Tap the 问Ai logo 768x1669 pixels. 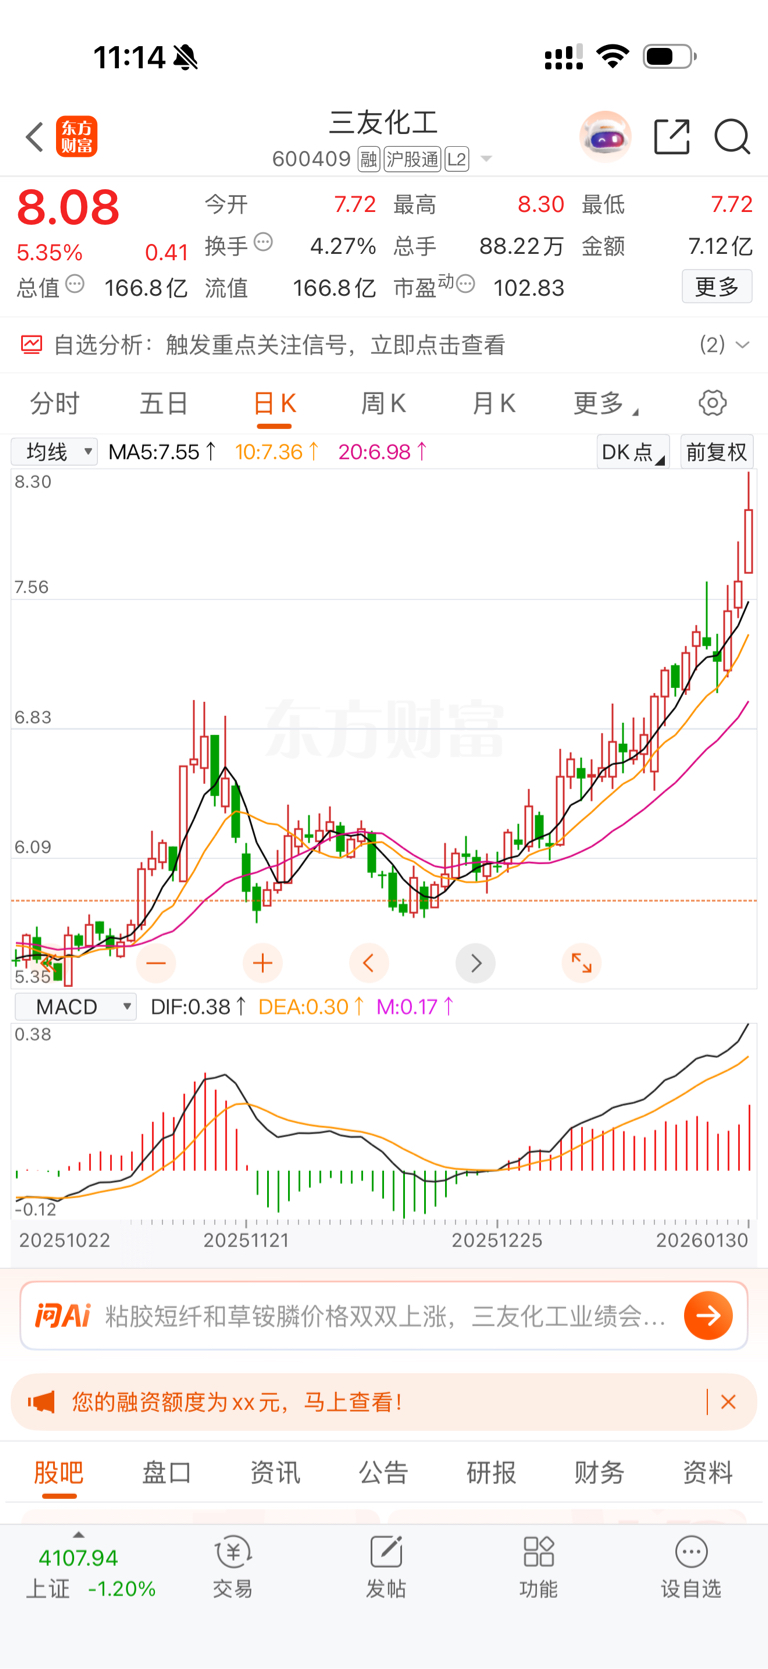pyautogui.click(x=62, y=1315)
